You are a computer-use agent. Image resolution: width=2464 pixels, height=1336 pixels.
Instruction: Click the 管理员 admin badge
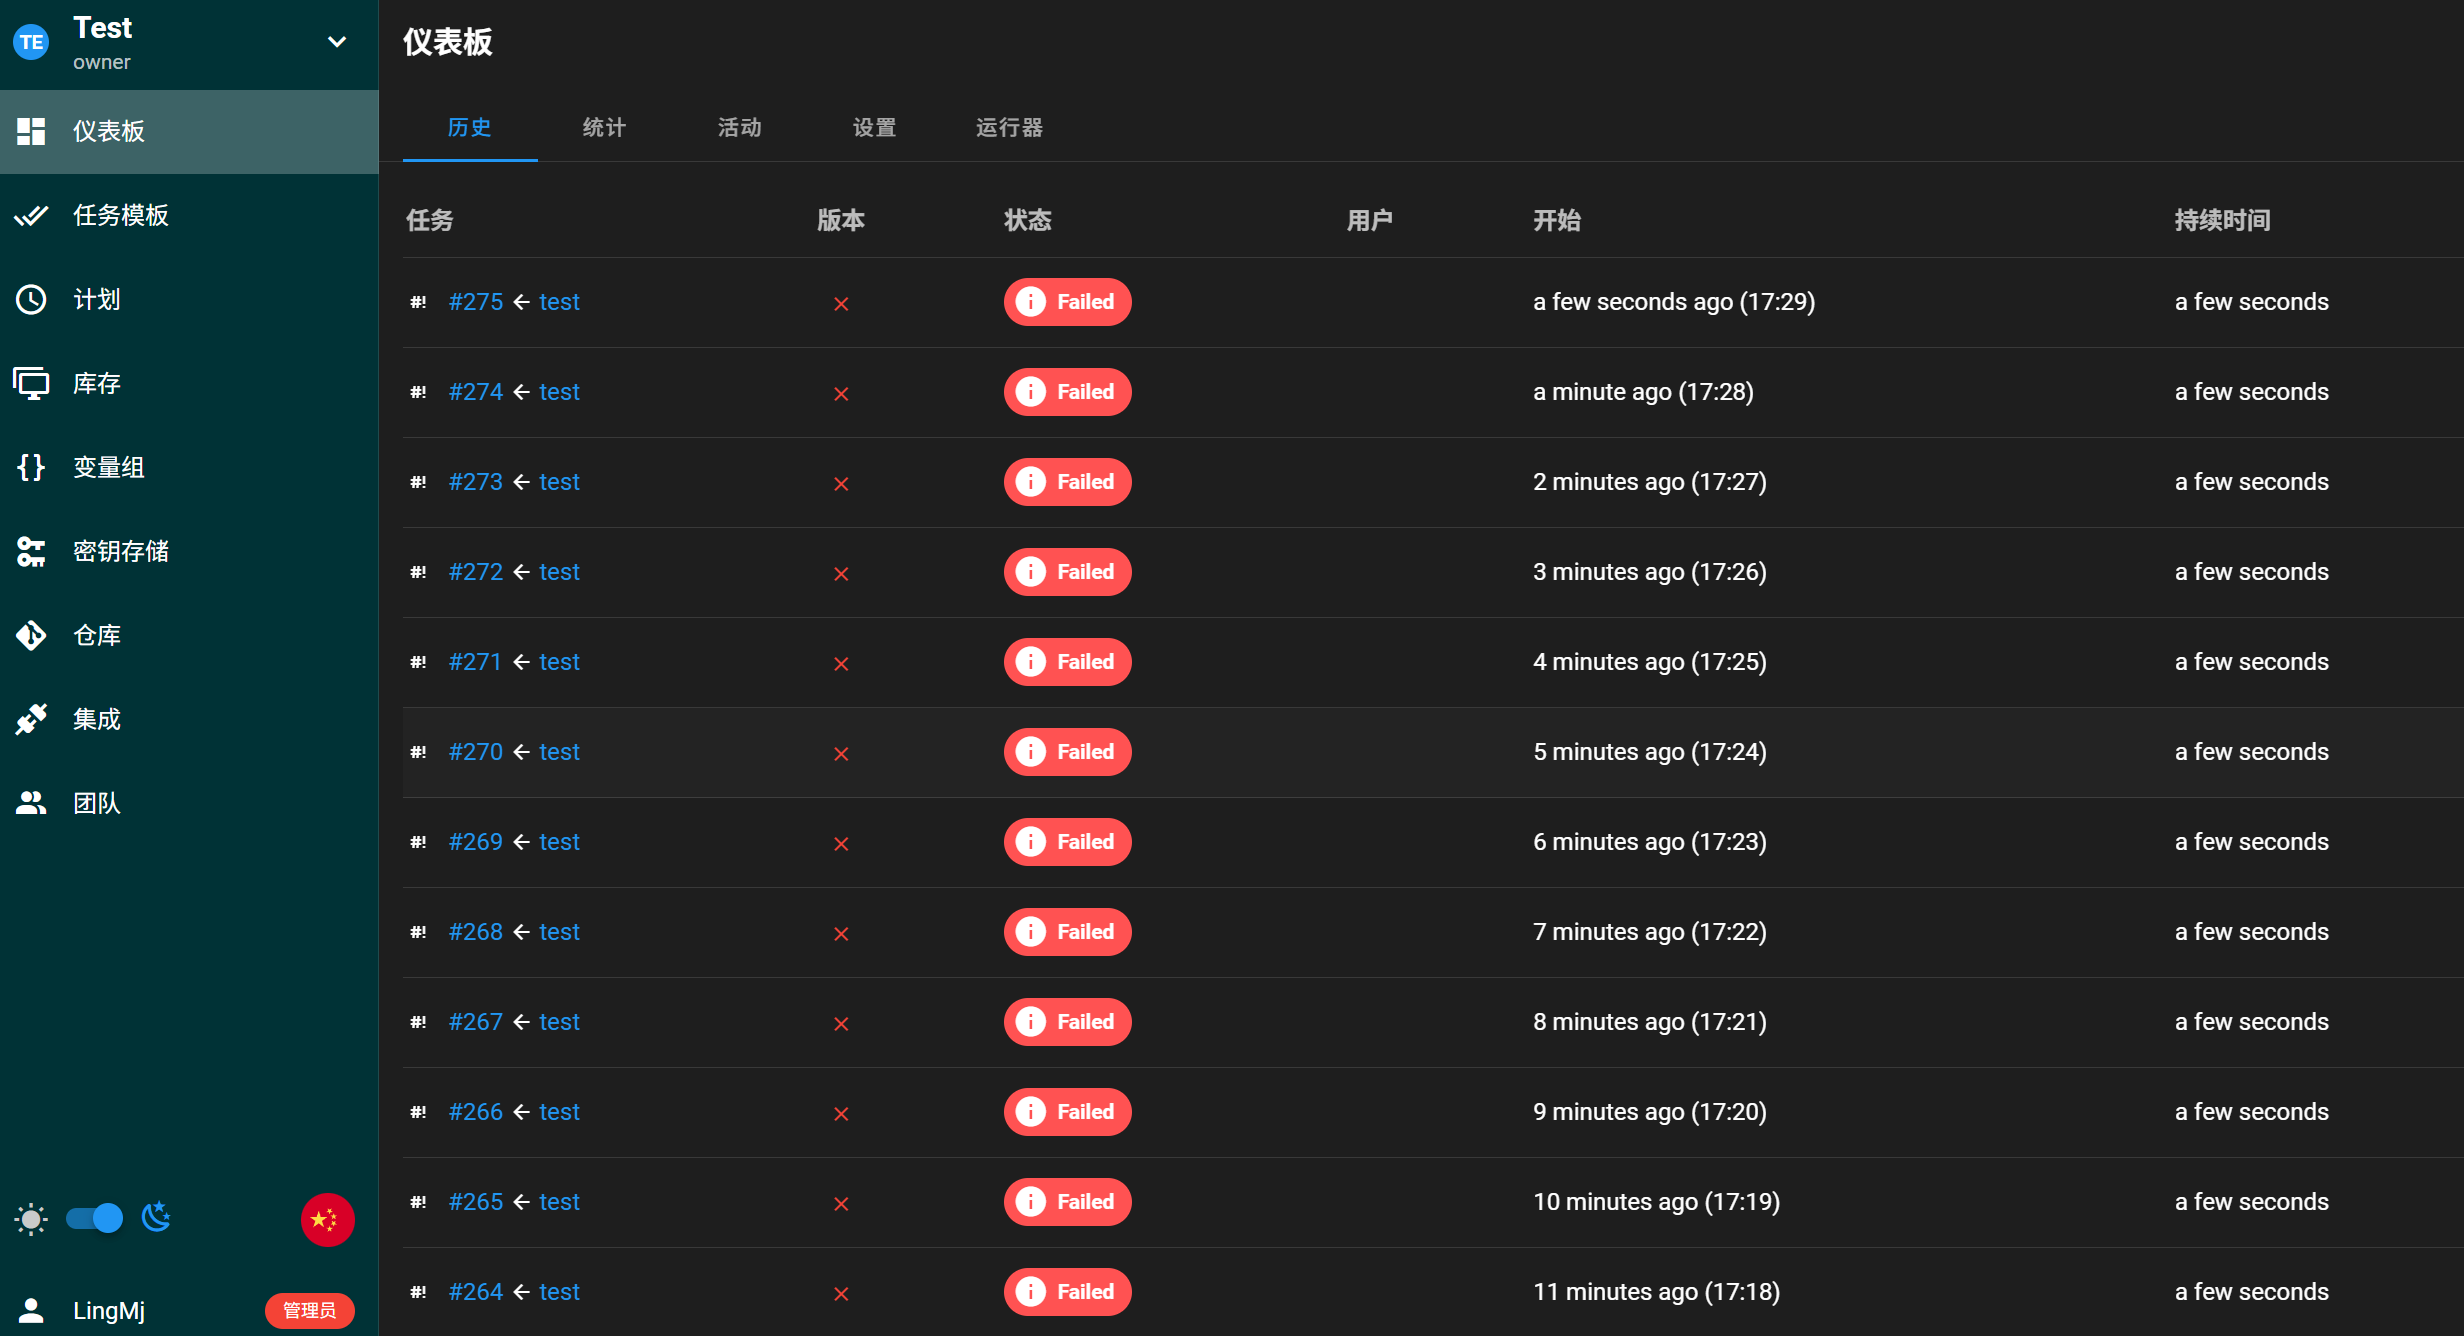pos(310,1310)
